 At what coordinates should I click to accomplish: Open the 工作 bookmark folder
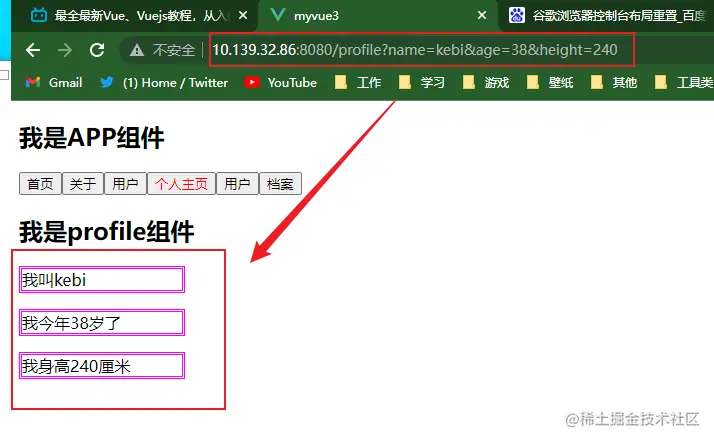[x=358, y=82]
